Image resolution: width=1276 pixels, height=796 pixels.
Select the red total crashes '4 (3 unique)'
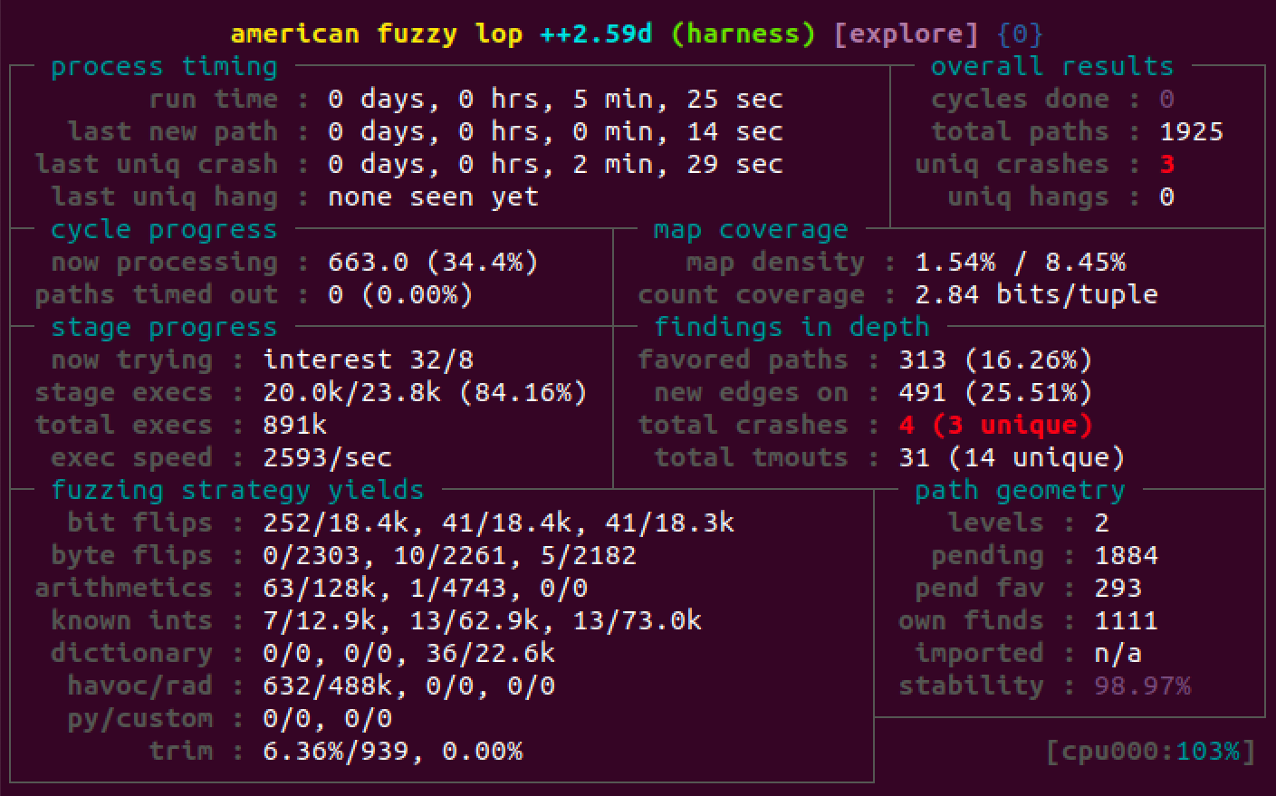pyautogui.click(x=995, y=425)
